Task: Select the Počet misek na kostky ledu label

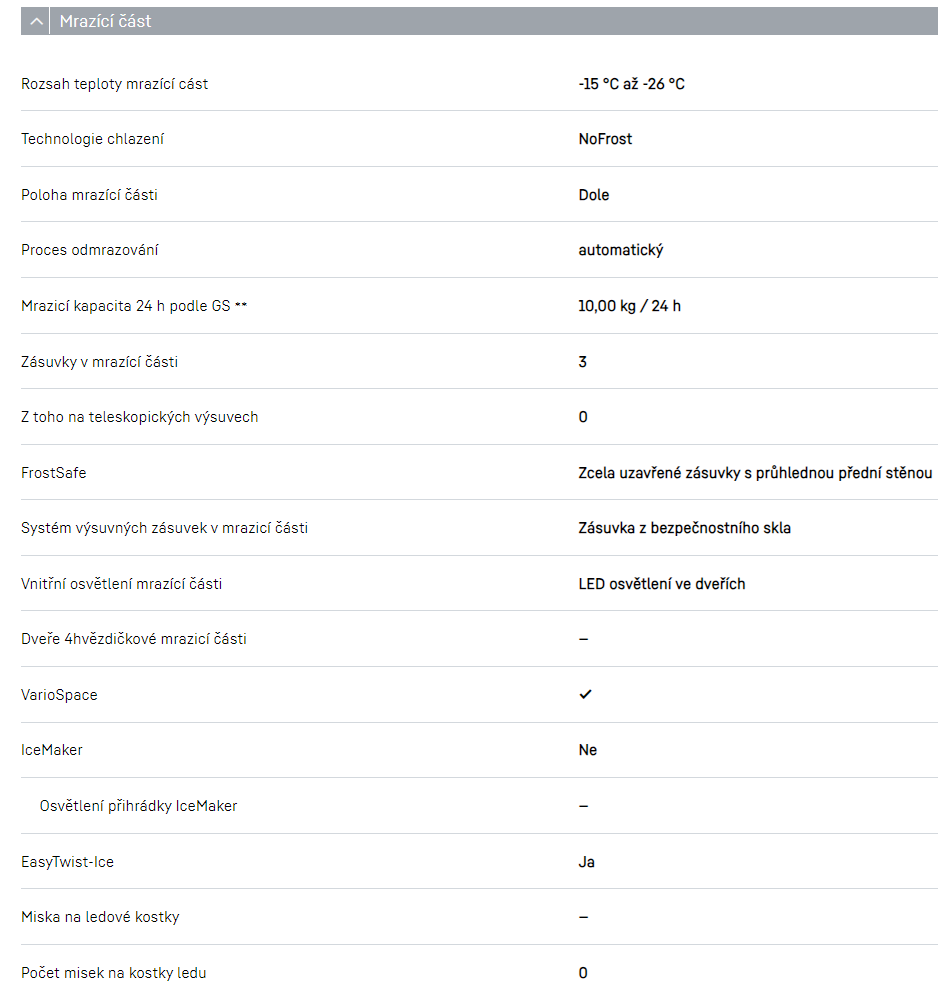Action: (x=114, y=973)
